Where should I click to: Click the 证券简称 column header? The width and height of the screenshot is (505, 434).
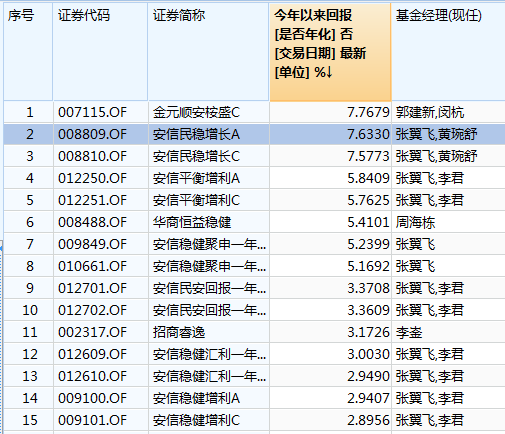208,52
